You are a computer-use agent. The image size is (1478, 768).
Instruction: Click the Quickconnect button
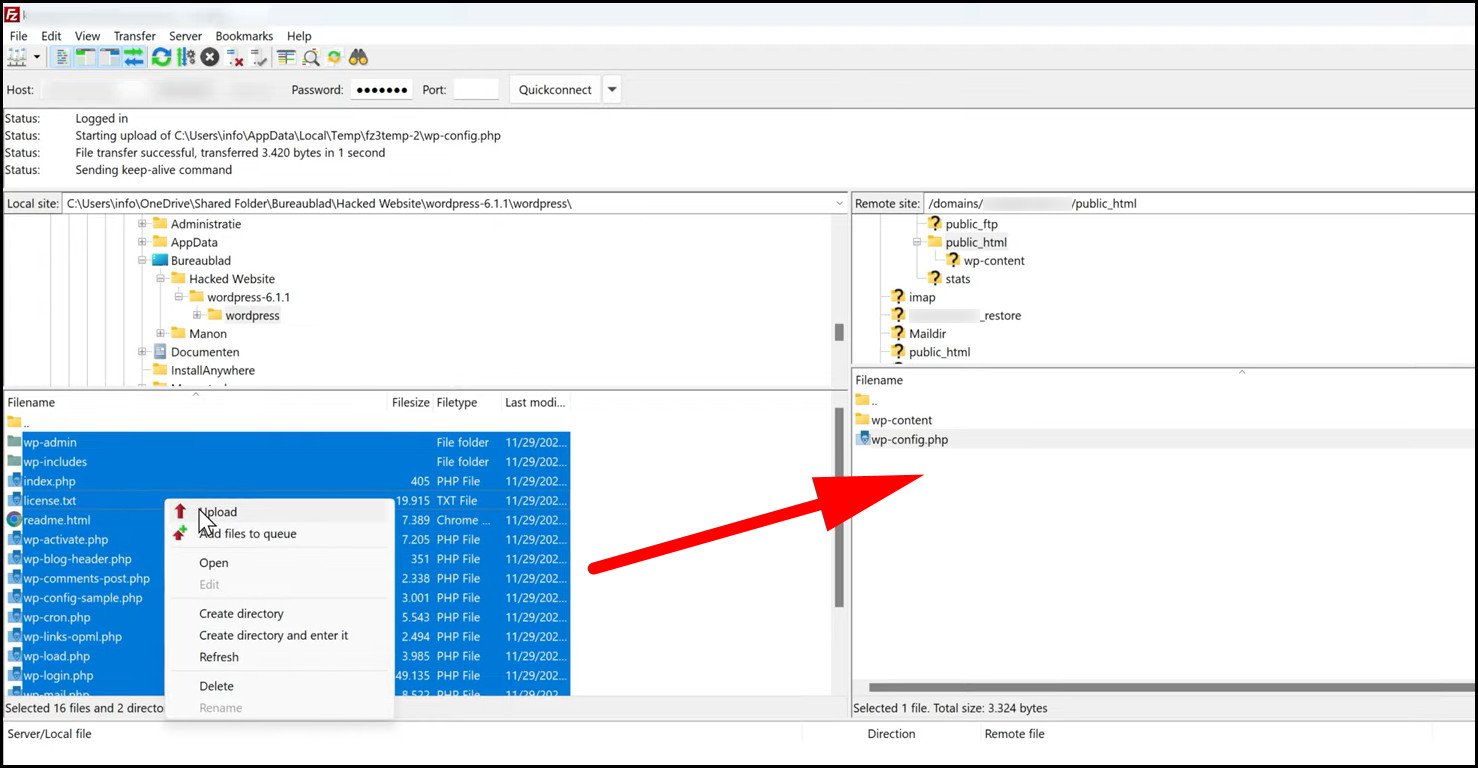pos(555,90)
